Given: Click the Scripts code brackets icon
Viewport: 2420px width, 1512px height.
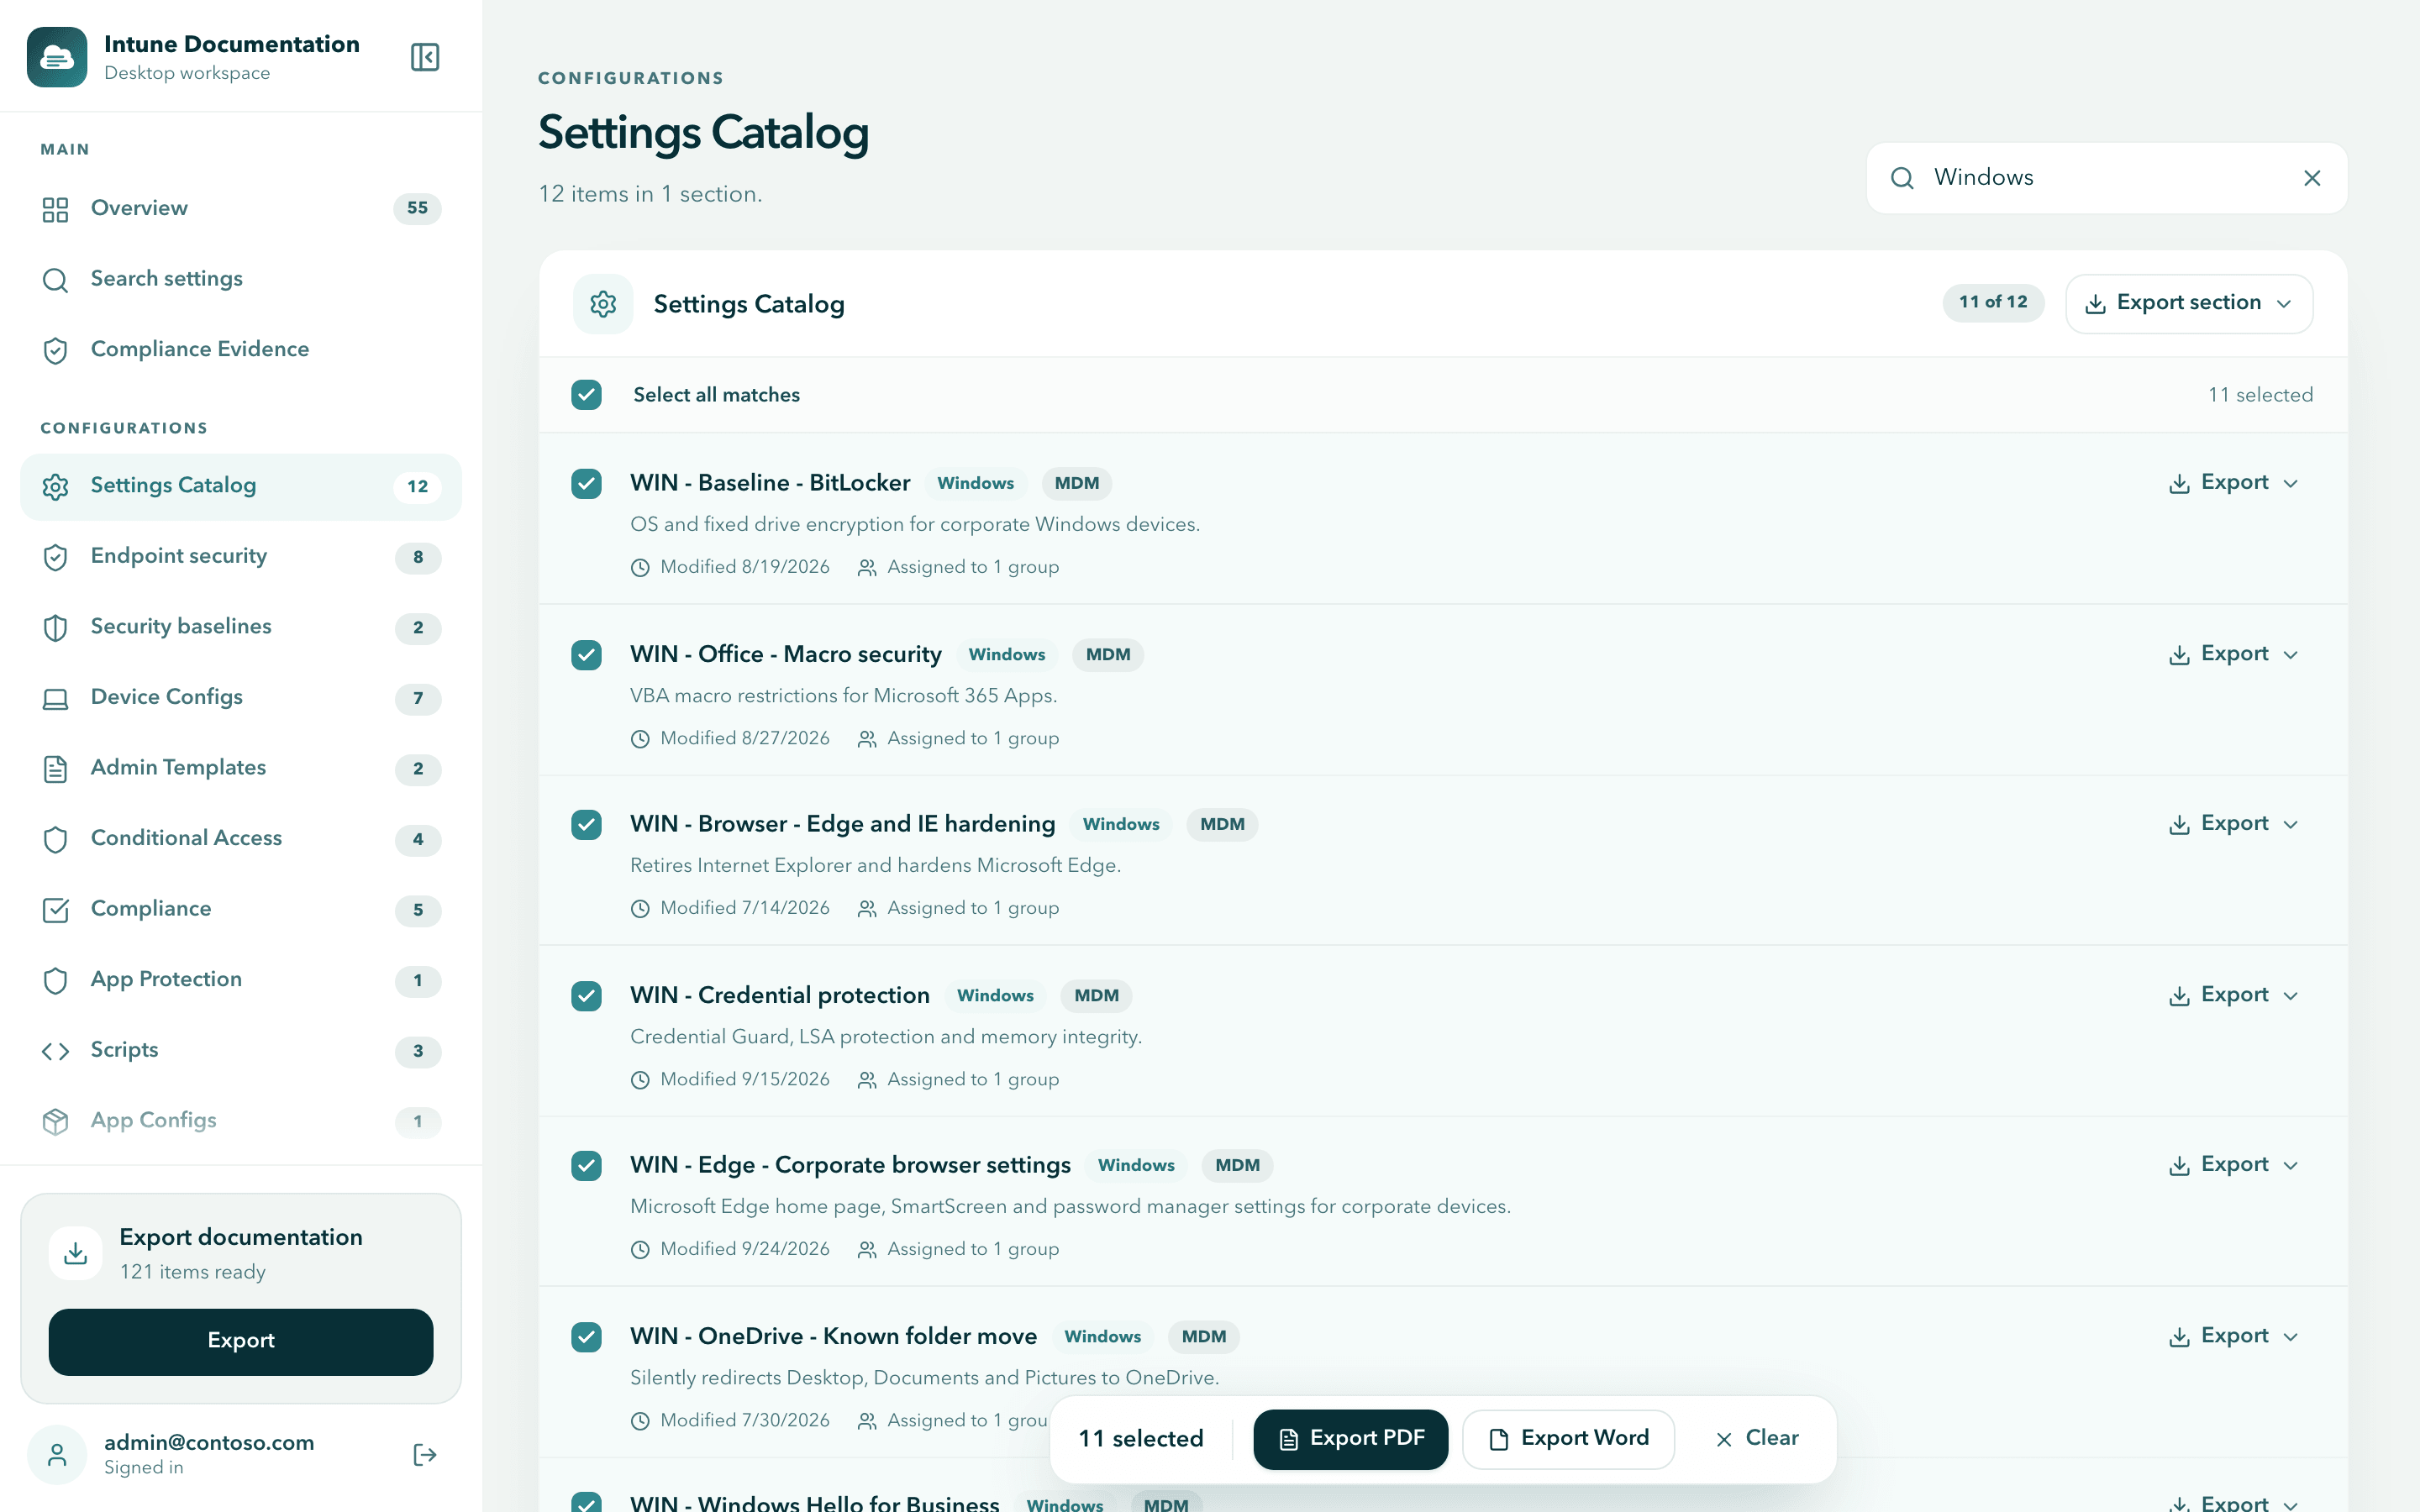Looking at the screenshot, I should pyautogui.click(x=56, y=1051).
